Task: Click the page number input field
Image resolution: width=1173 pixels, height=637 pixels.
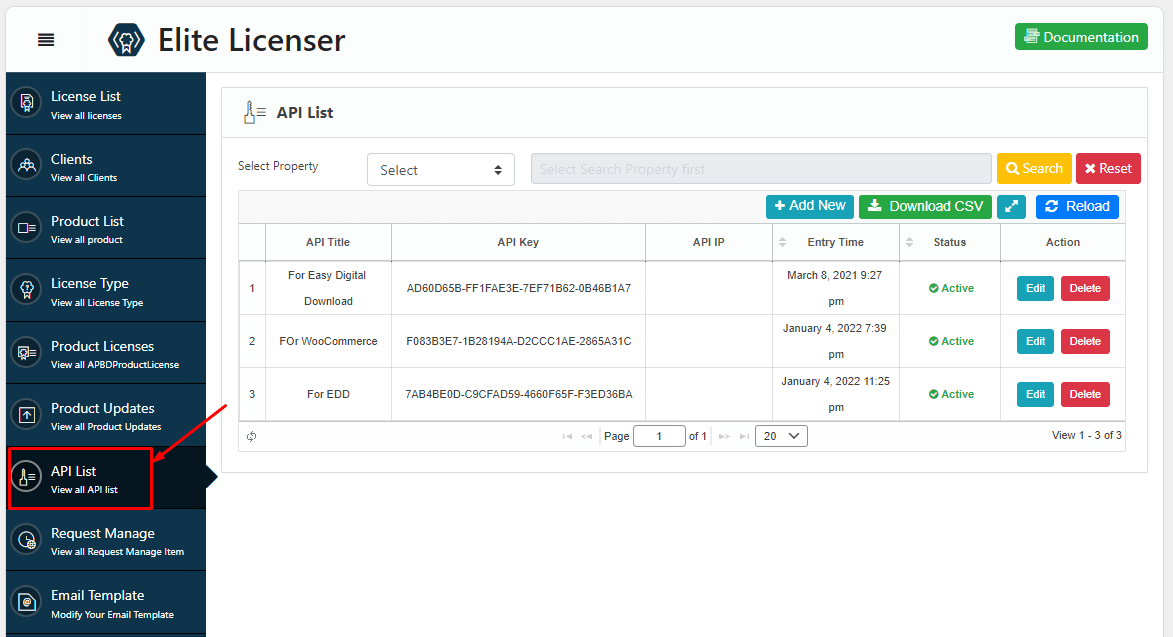Action: click(x=659, y=435)
